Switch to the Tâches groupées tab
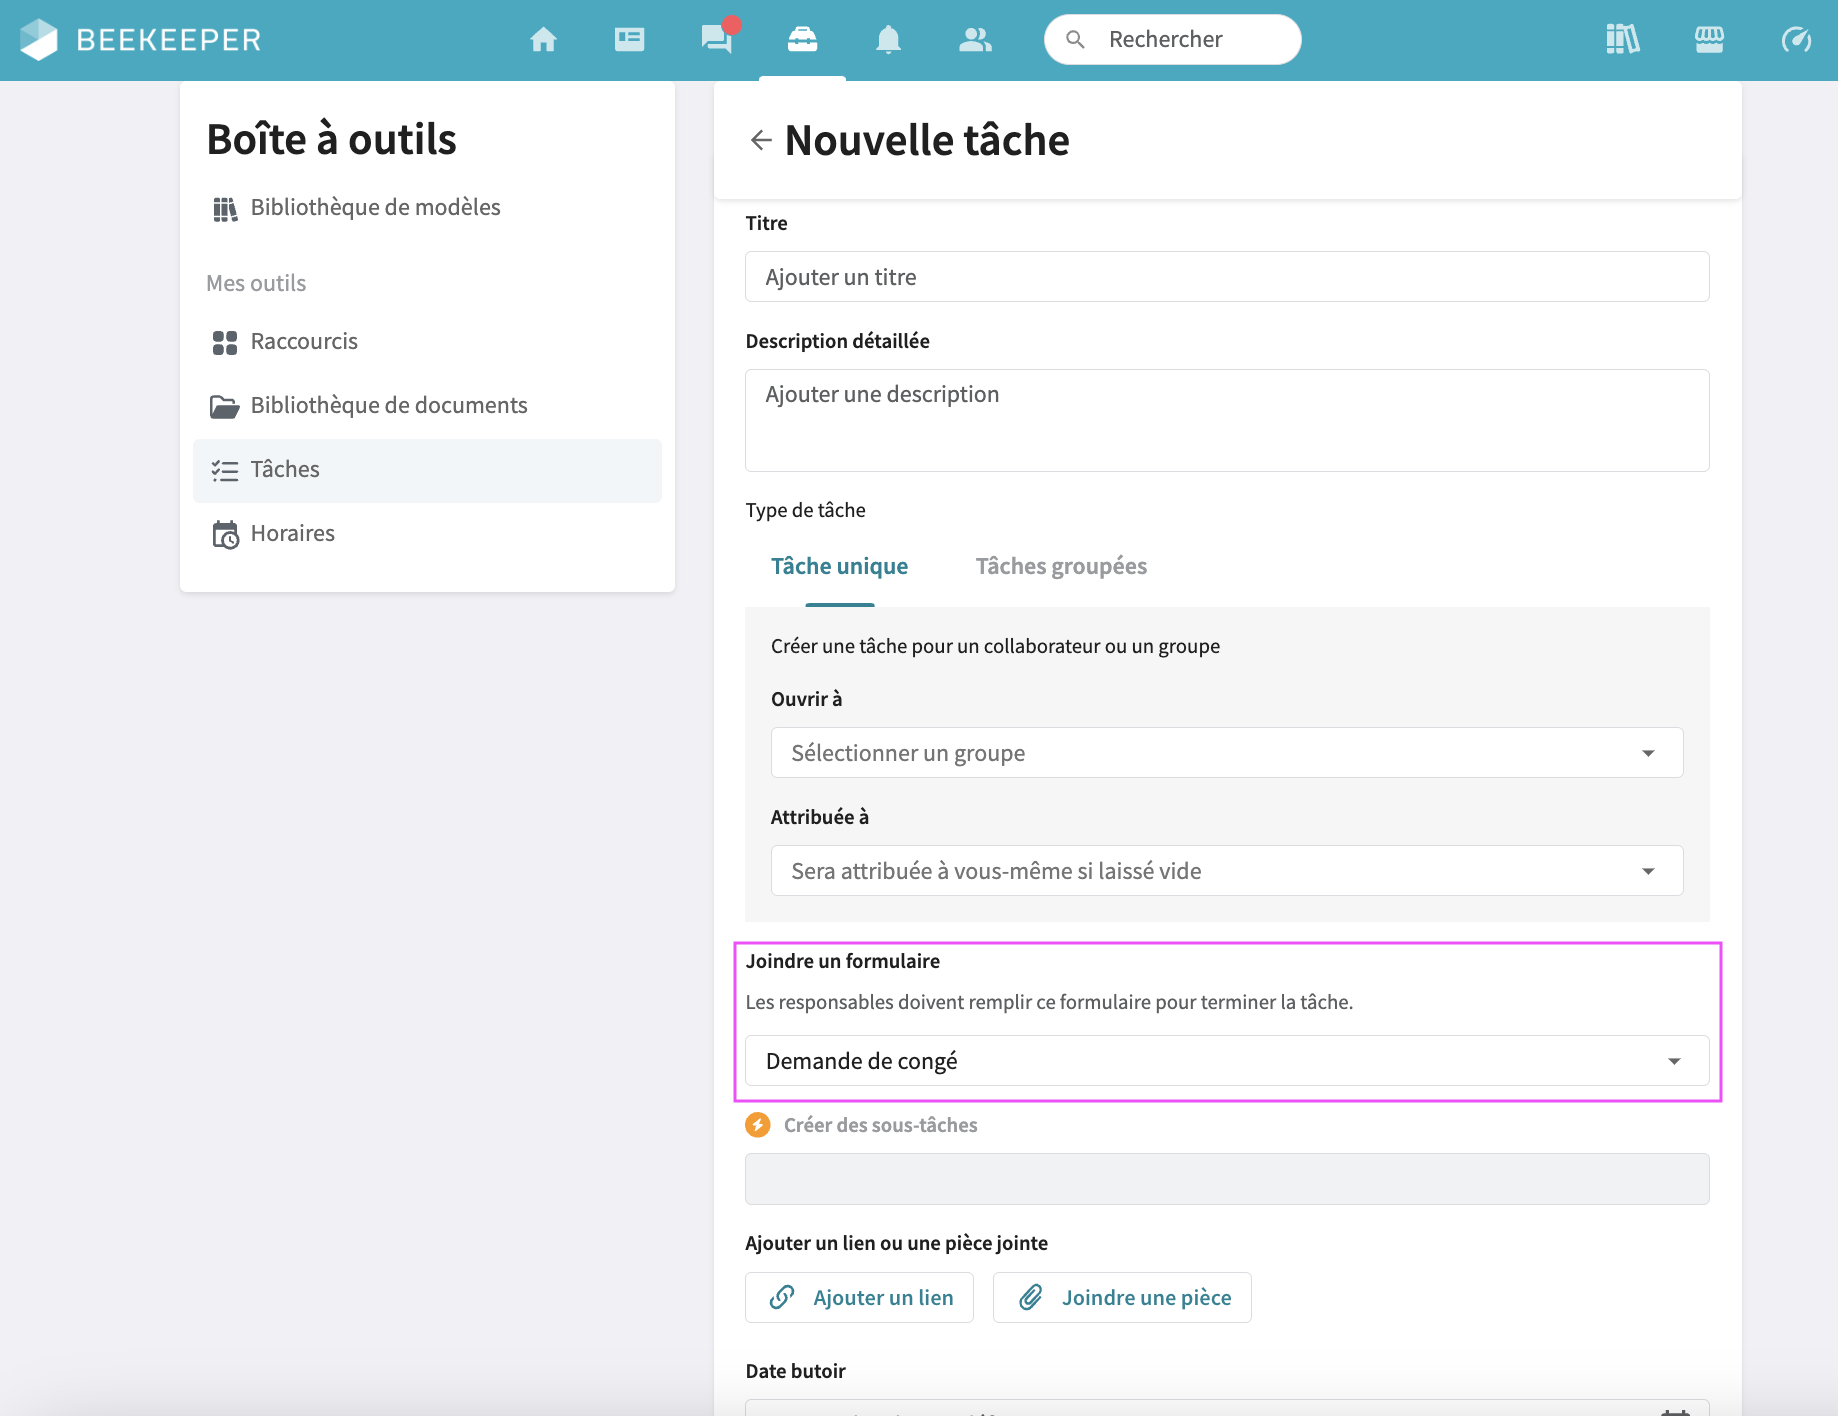This screenshot has width=1838, height=1416. click(1060, 567)
